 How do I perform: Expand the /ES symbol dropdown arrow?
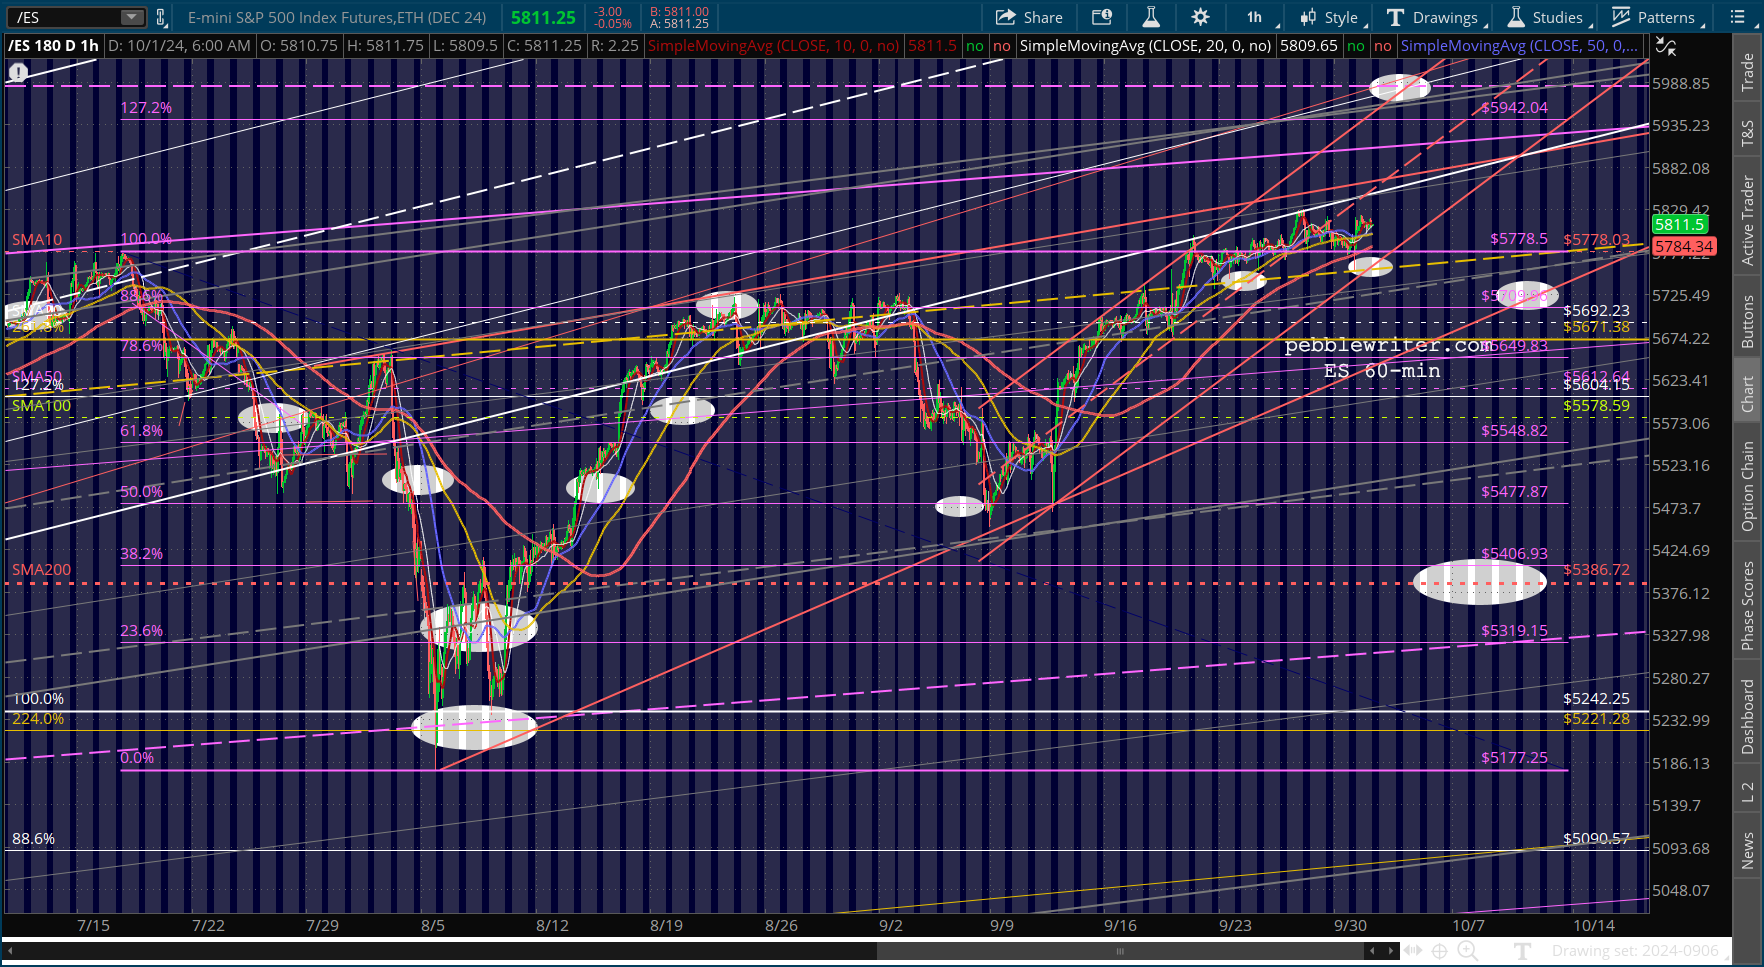tap(132, 17)
